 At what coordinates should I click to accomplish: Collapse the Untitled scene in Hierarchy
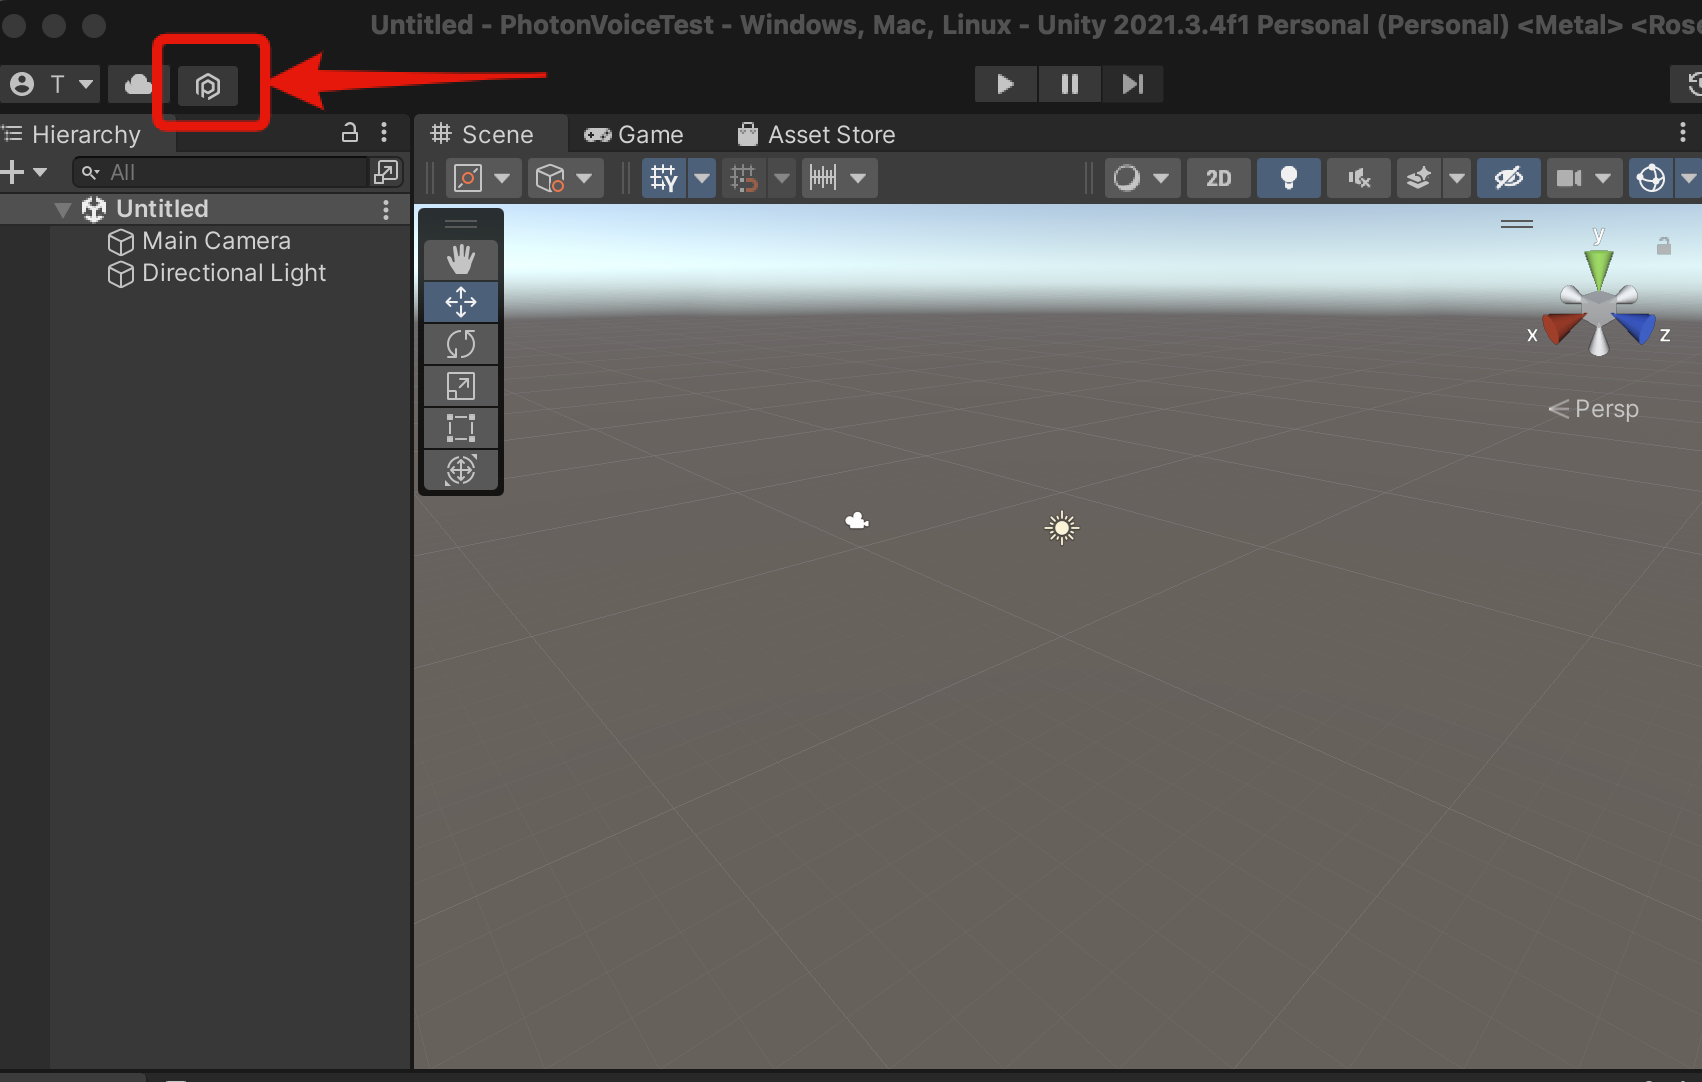(x=63, y=209)
